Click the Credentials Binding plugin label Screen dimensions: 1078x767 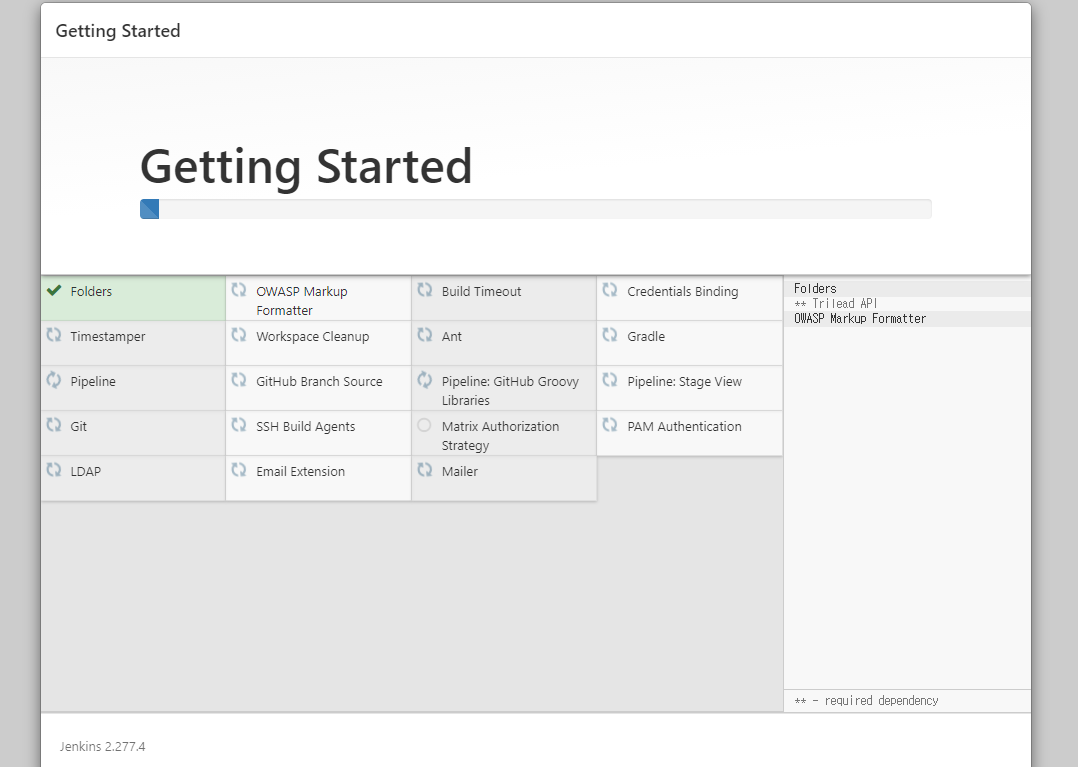683,291
